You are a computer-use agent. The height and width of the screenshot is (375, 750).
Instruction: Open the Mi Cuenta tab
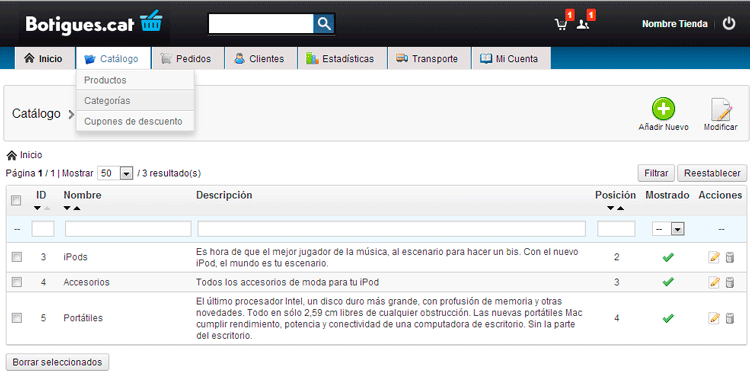[x=511, y=59]
